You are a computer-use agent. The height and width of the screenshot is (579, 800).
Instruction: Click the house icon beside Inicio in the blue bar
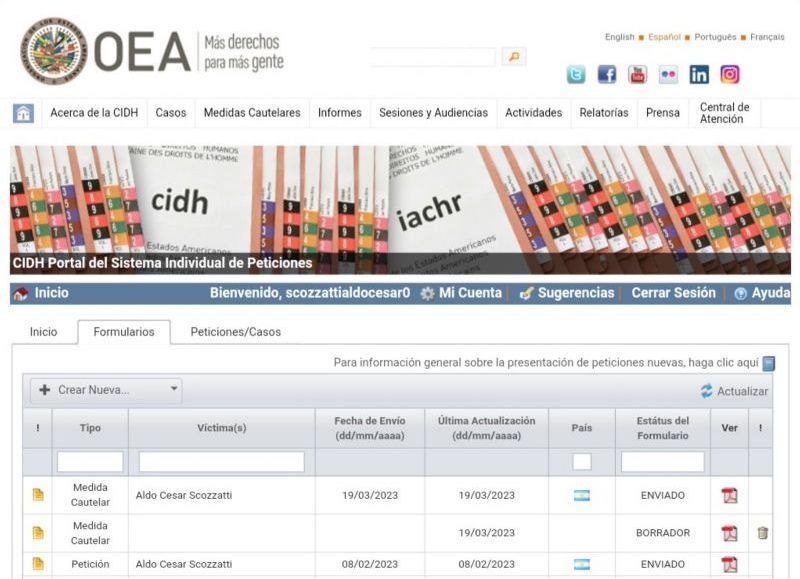tap(21, 294)
